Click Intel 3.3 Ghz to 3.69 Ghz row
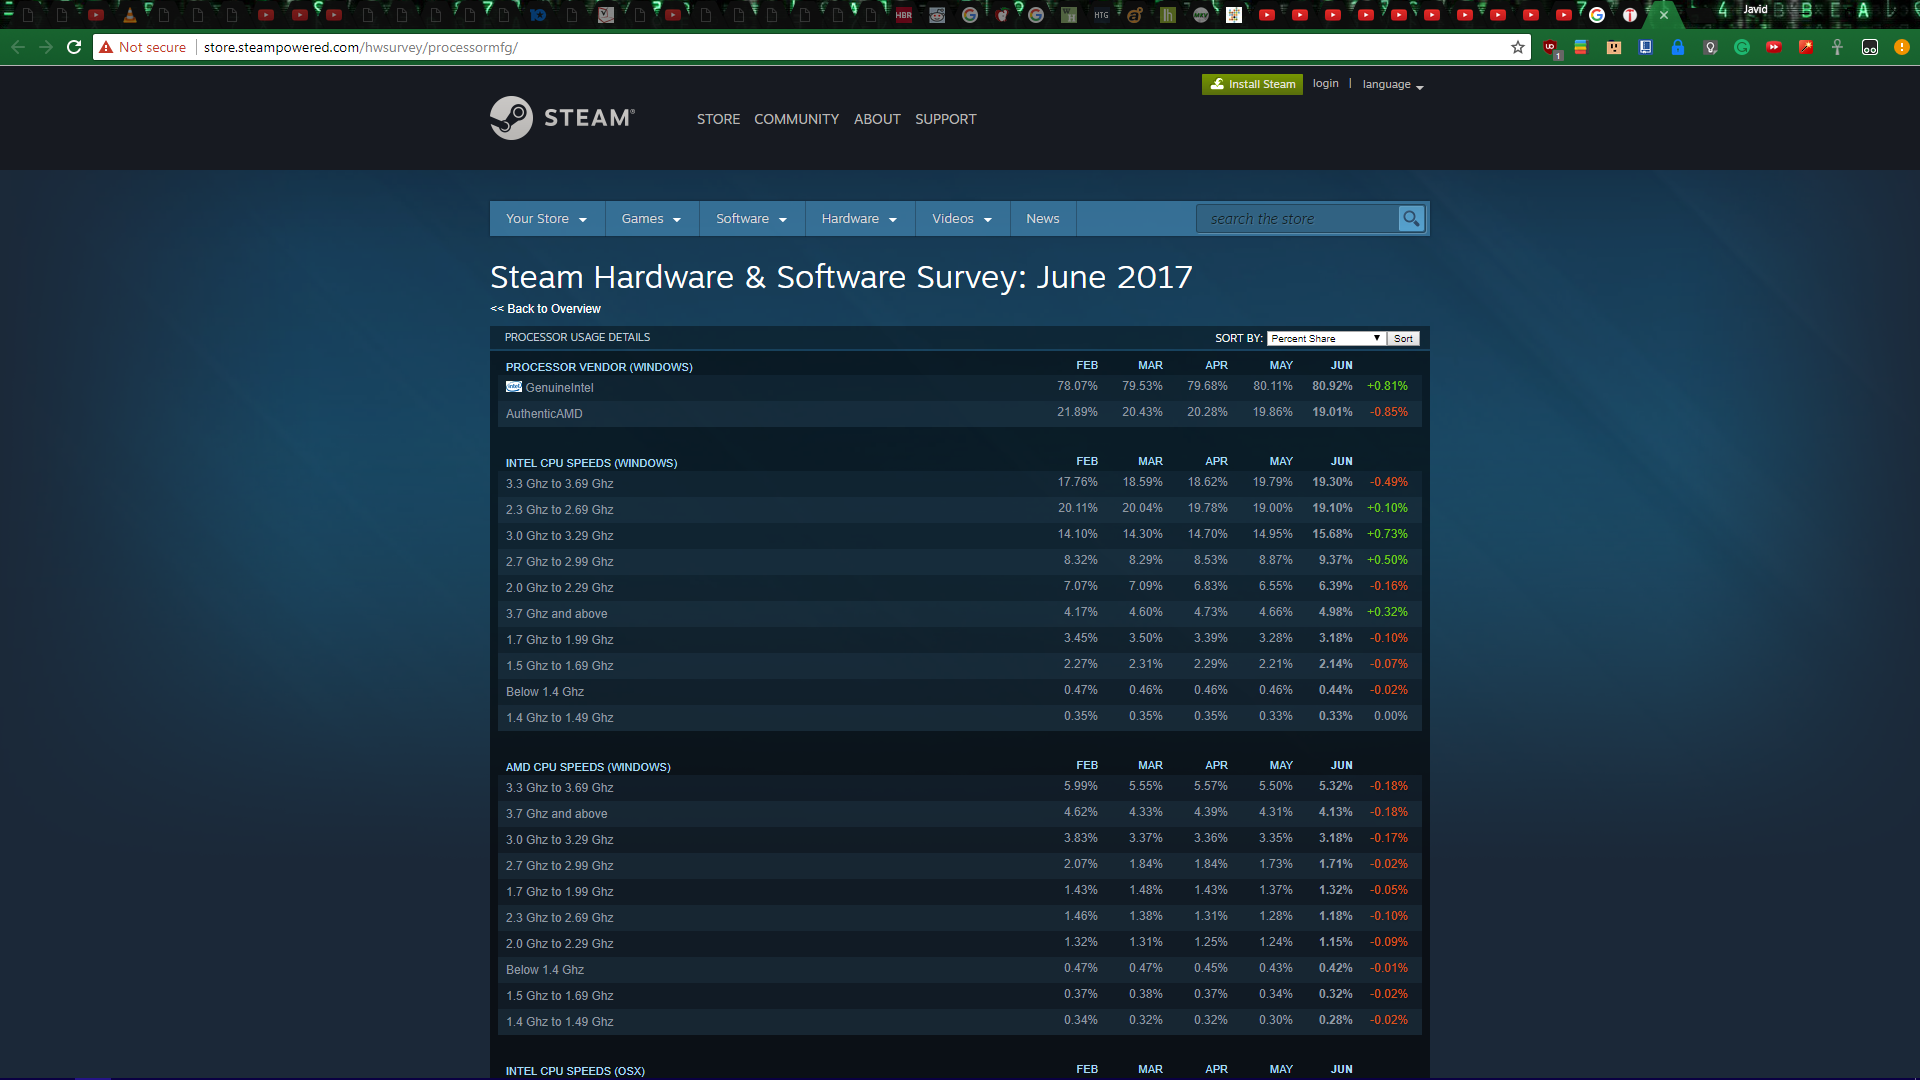This screenshot has width=1920, height=1080. click(959, 484)
